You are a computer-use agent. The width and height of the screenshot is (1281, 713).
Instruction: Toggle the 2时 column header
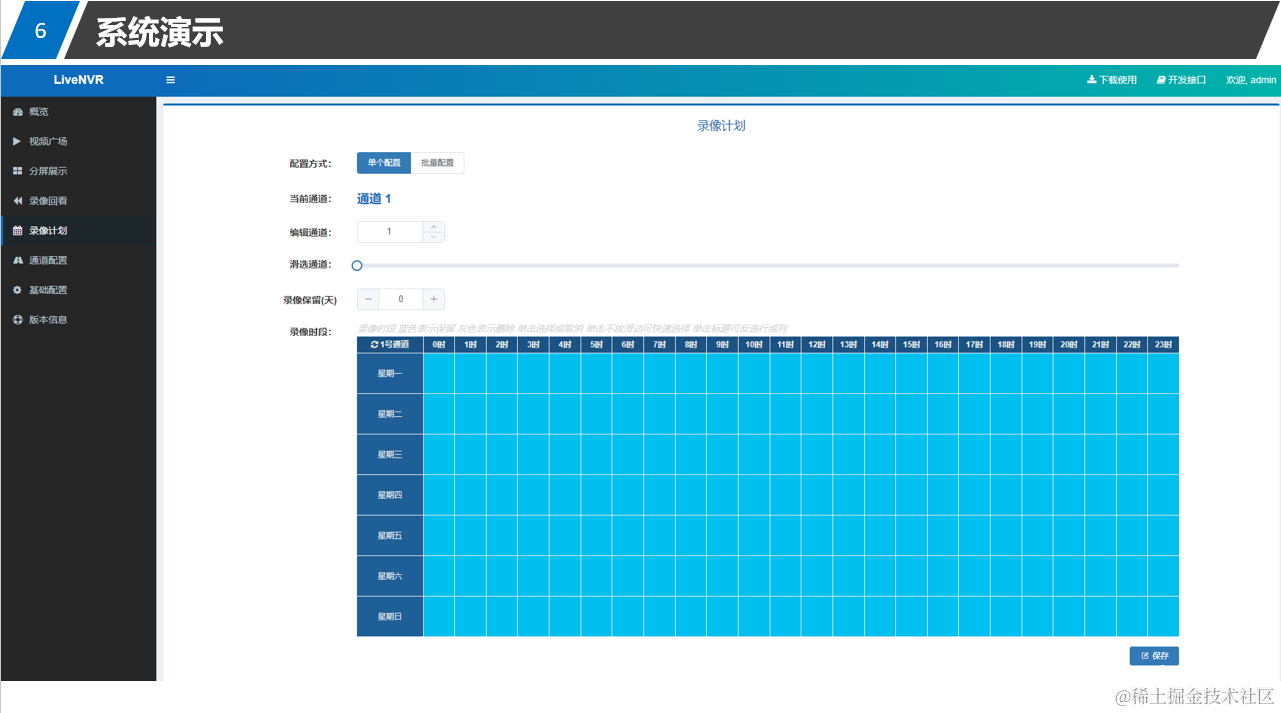pos(502,344)
